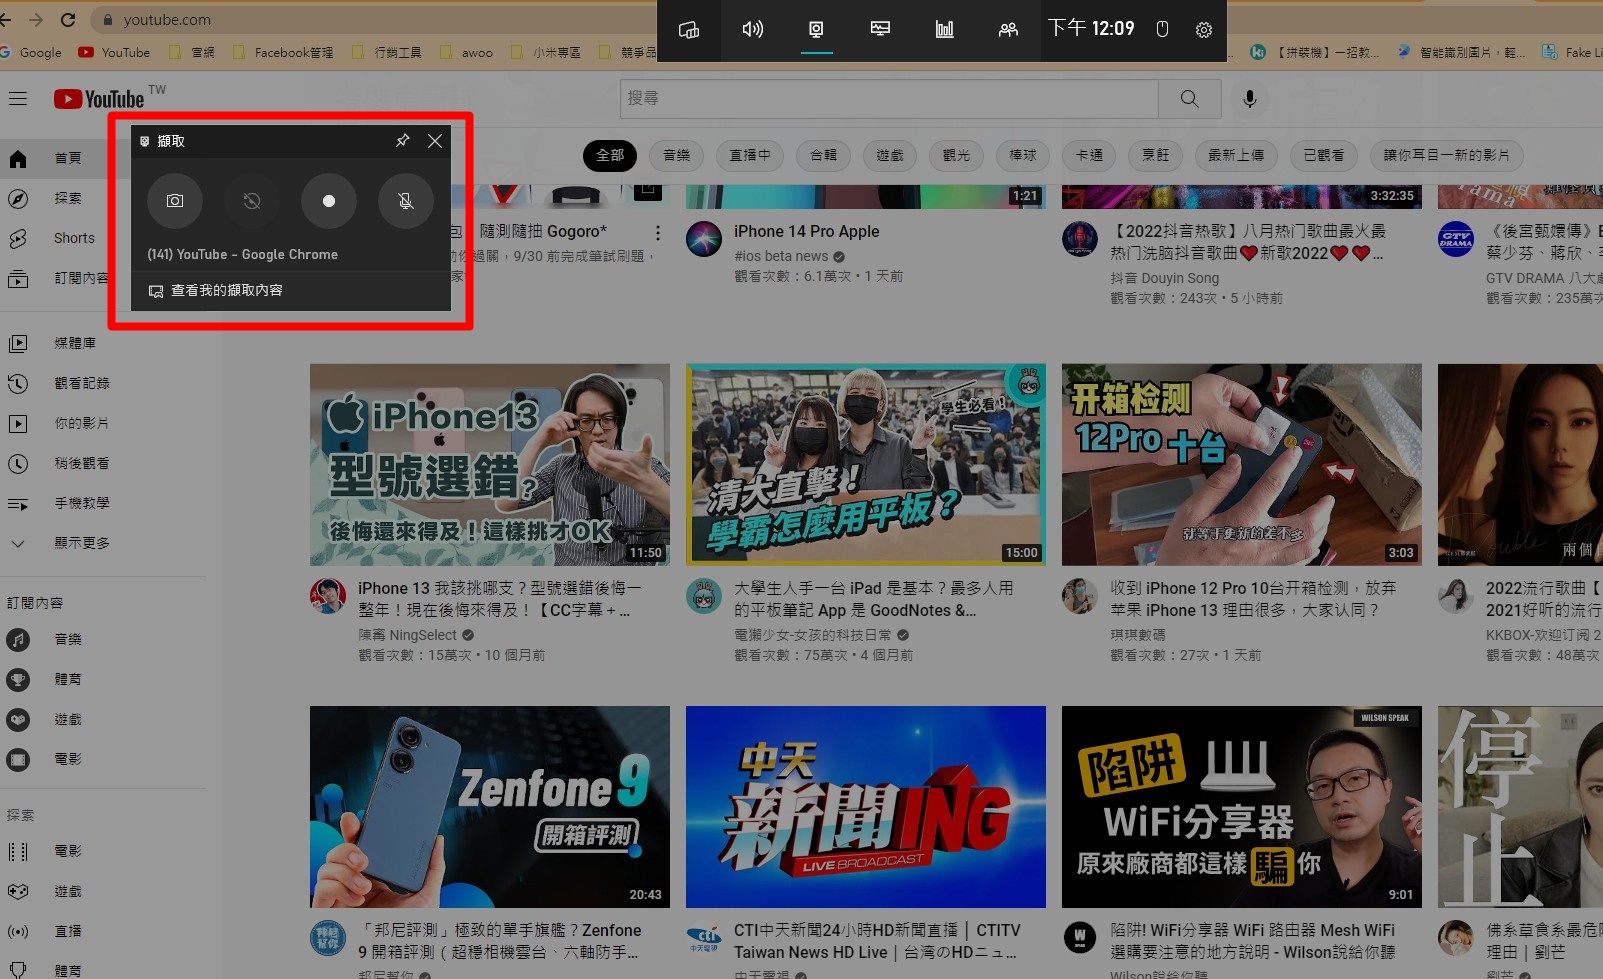Open more options for Gogoro video
This screenshot has width=1603, height=979.
pos(657,233)
